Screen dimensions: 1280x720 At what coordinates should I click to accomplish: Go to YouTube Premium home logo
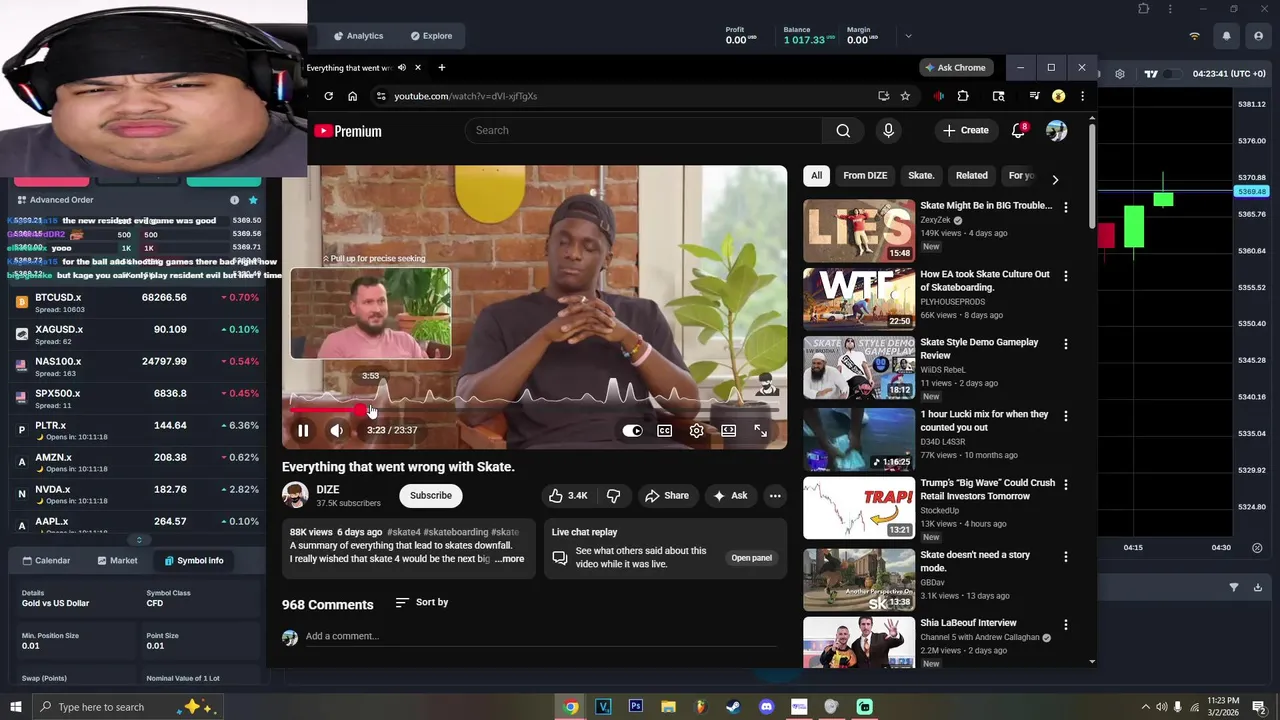pos(347,131)
